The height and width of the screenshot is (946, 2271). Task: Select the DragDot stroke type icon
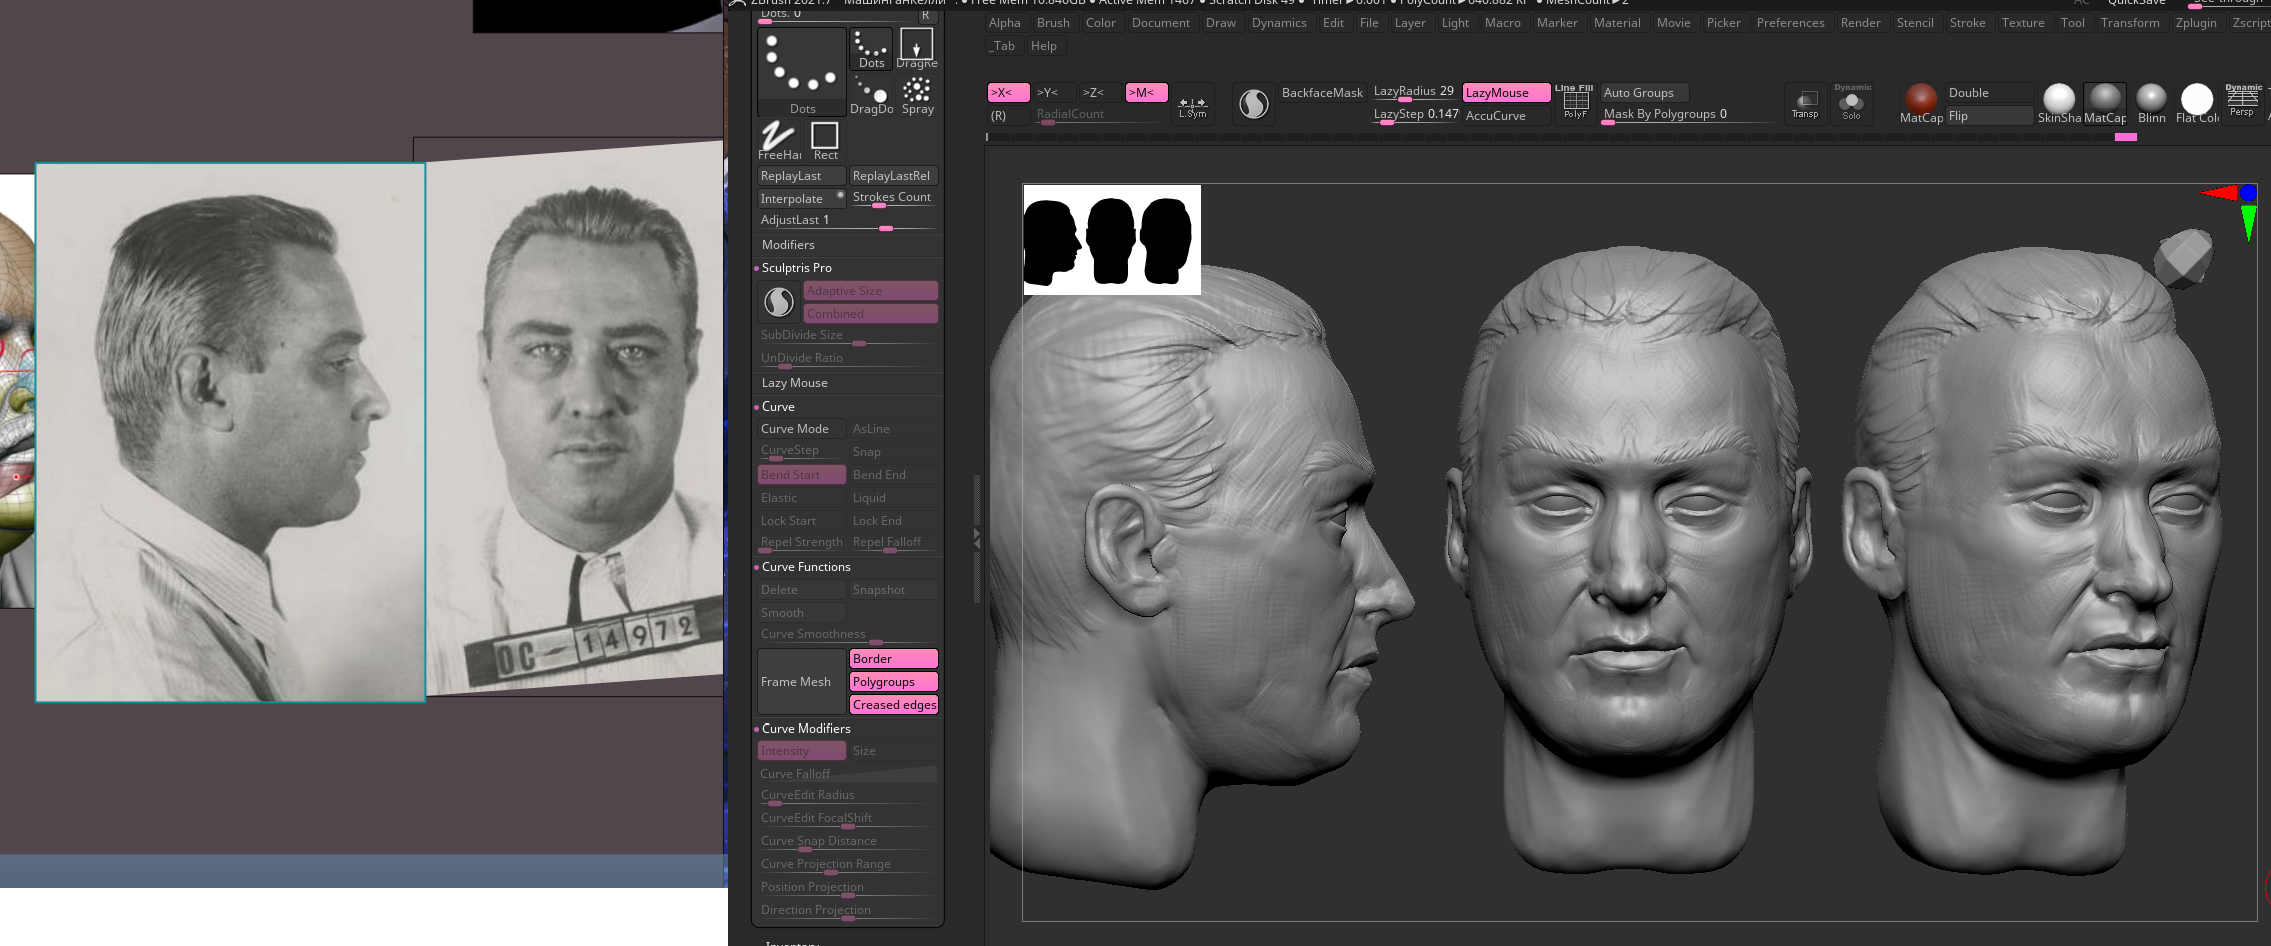pos(870,94)
